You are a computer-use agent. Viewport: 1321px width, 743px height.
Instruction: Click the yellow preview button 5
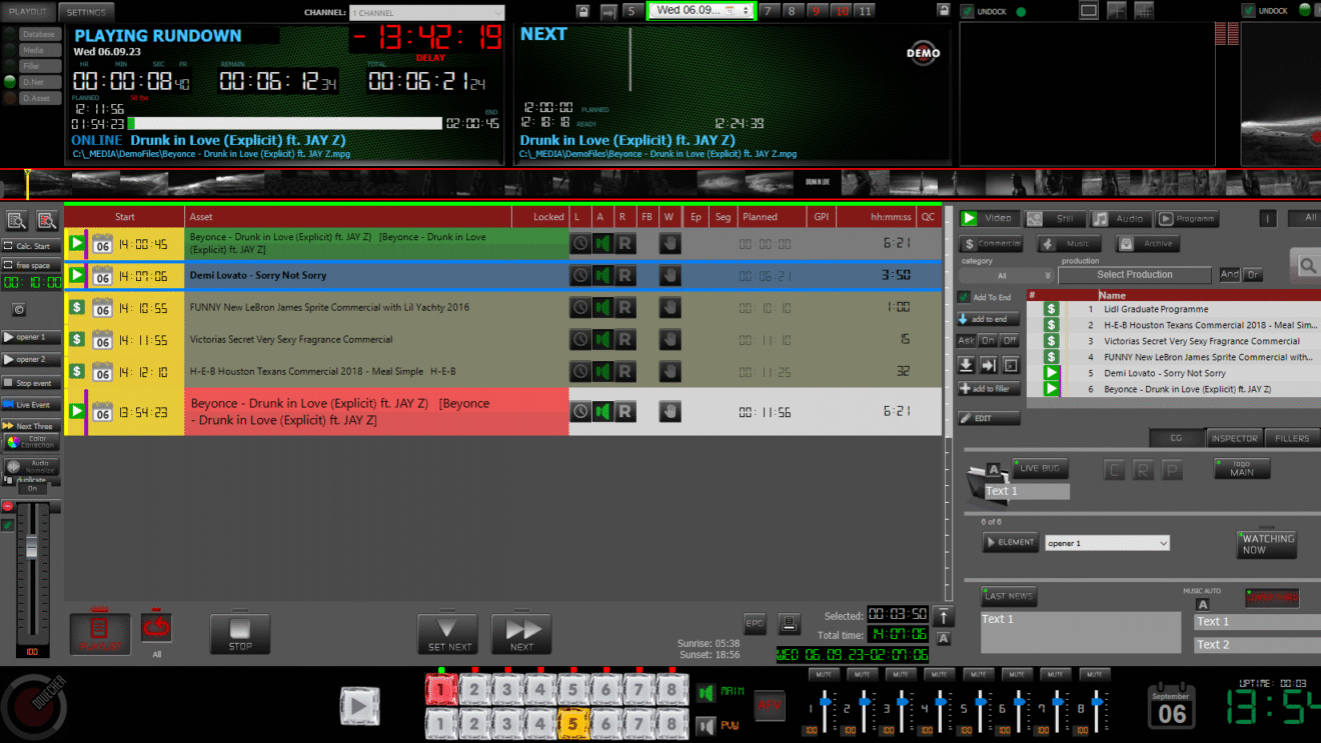click(572, 723)
